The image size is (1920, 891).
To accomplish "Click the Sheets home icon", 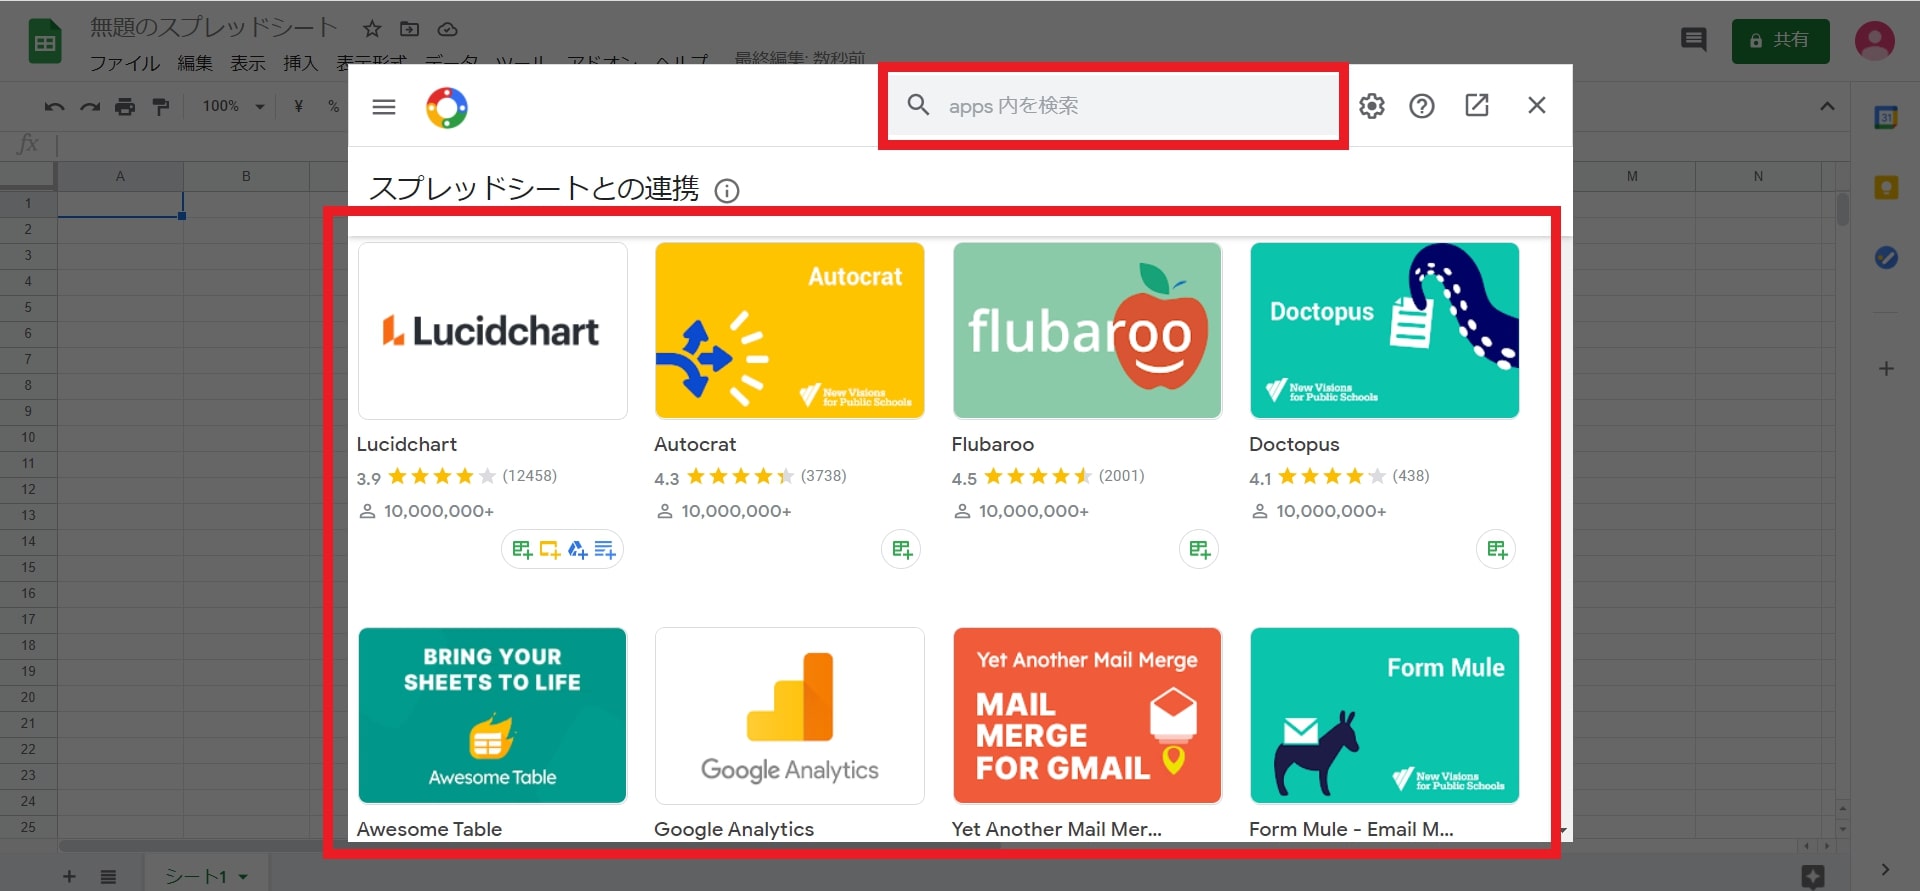I will click(45, 42).
